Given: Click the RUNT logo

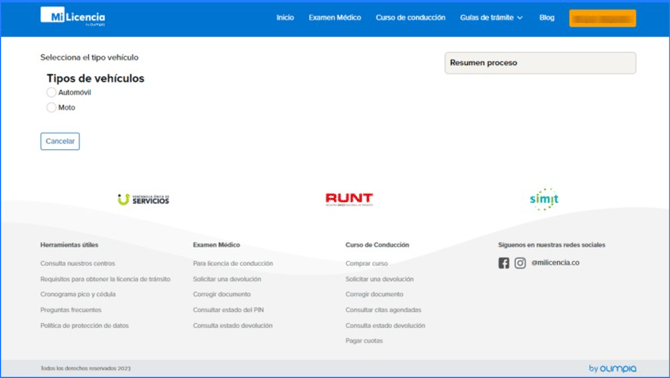Looking at the screenshot, I should tap(349, 199).
